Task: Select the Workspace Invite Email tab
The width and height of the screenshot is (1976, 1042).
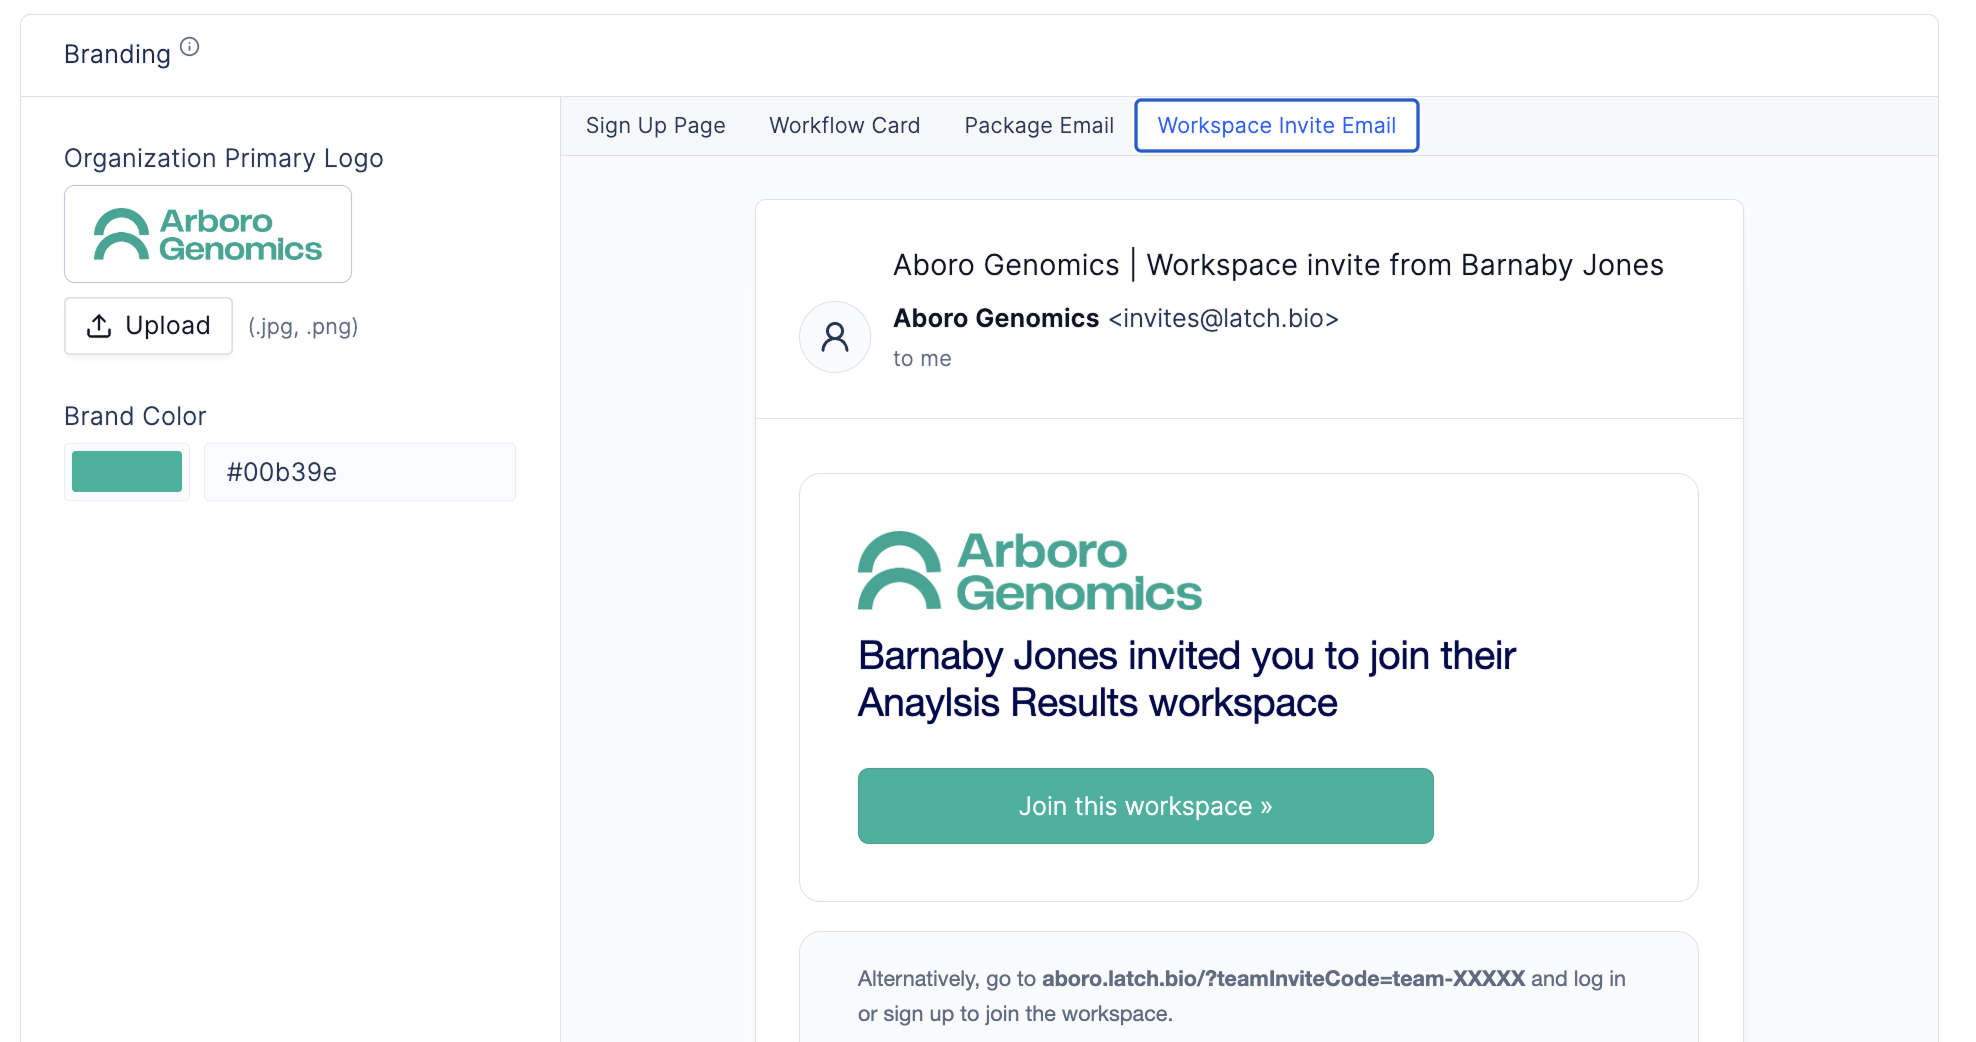Action: [x=1277, y=126]
